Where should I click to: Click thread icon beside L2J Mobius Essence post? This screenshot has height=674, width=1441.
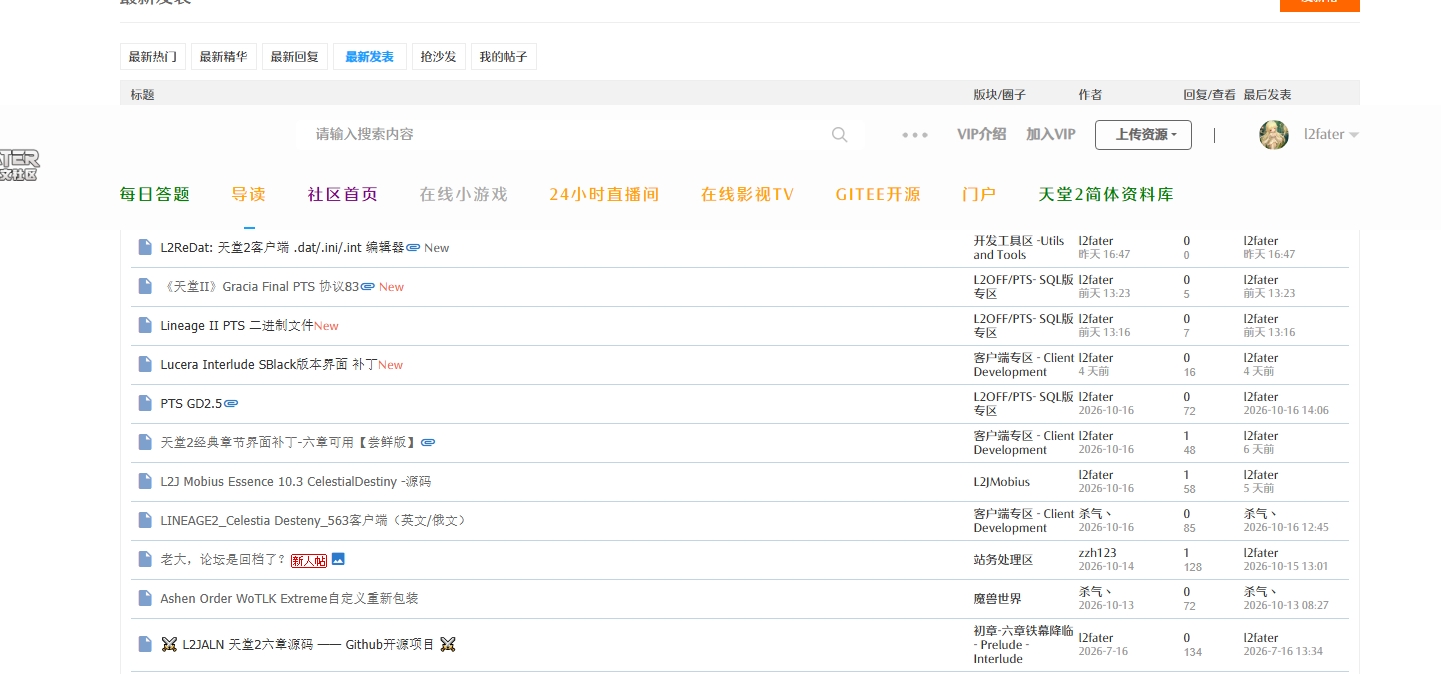tap(145, 481)
